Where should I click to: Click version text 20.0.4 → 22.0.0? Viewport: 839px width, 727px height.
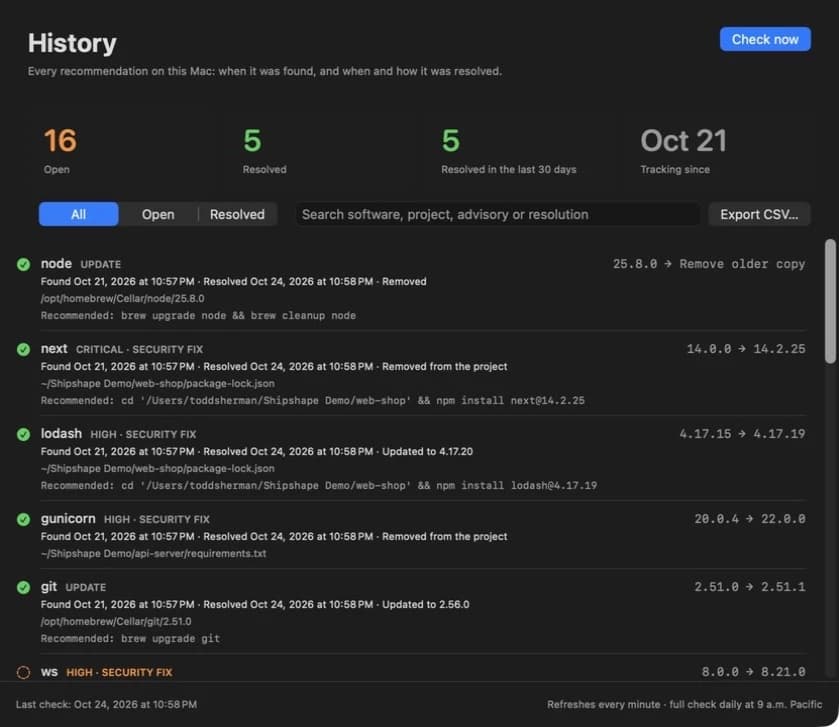pyautogui.click(x=750, y=519)
